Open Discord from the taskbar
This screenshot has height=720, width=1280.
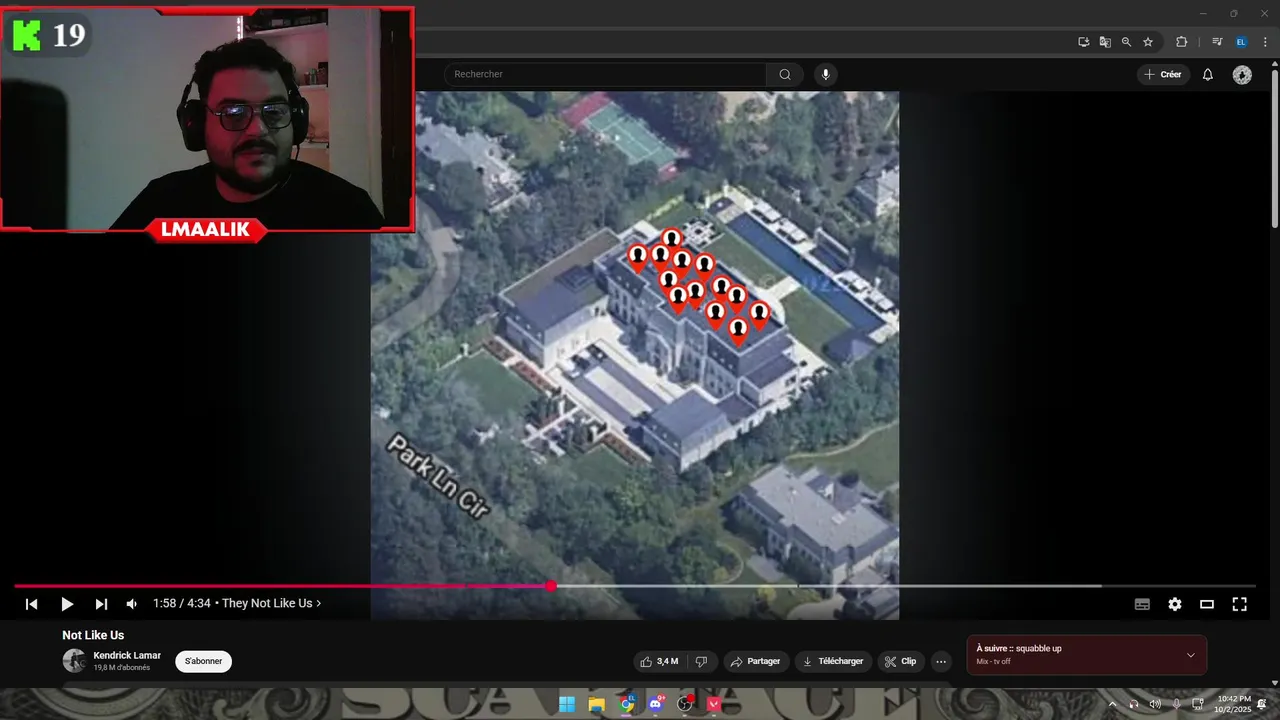click(x=656, y=704)
